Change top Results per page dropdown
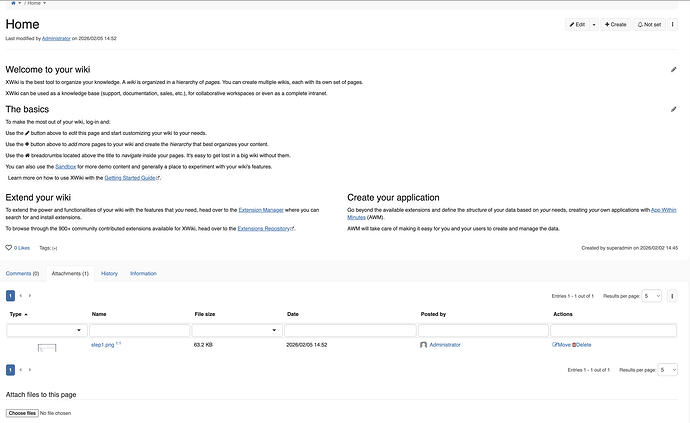This screenshot has height=423, width=690. [651, 296]
